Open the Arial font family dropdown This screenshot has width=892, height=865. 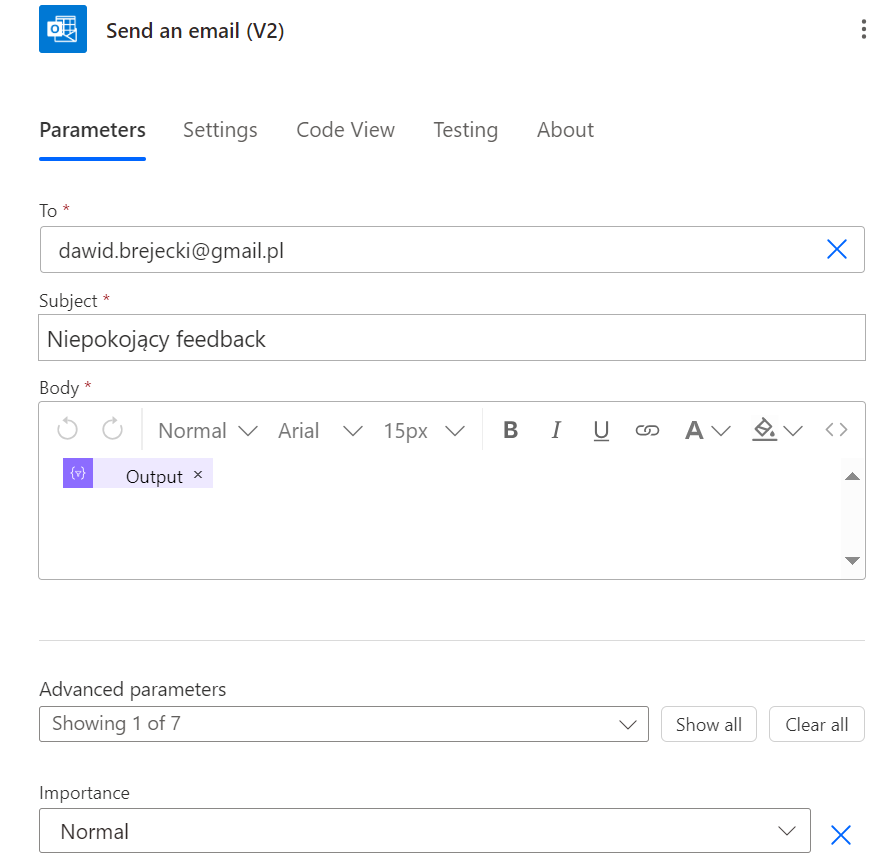[320, 430]
